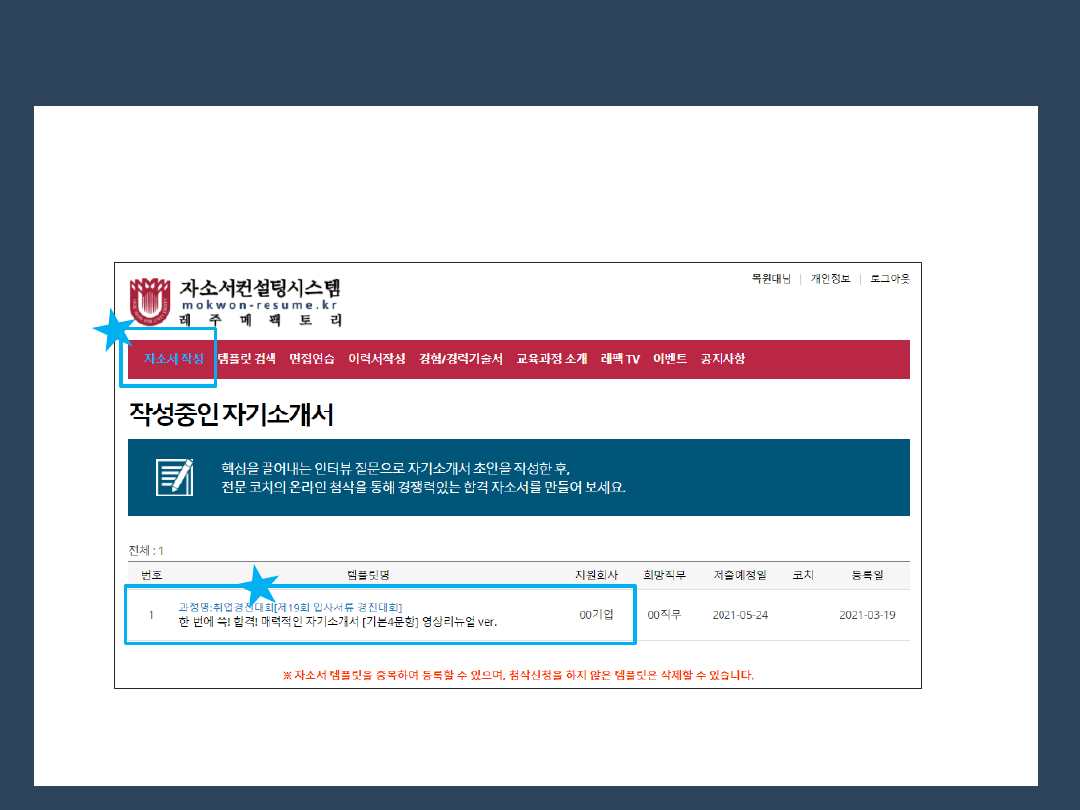Open the 경험/경력기술서 menu item
This screenshot has width=1080, height=810.
pos(461,359)
